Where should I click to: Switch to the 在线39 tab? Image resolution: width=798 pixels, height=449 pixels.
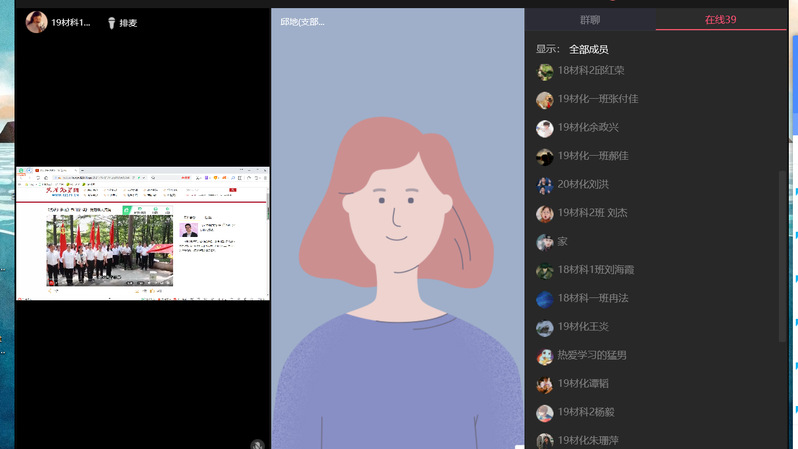[x=720, y=20]
